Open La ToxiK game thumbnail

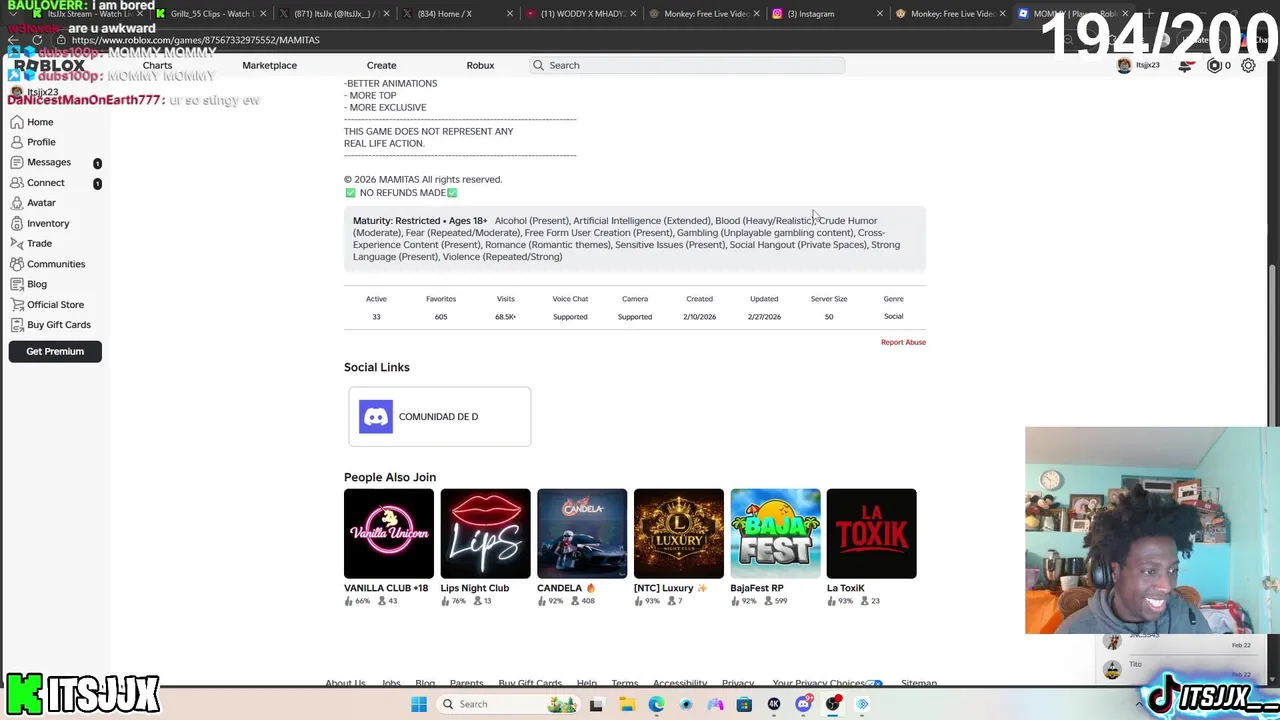[x=871, y=534]
